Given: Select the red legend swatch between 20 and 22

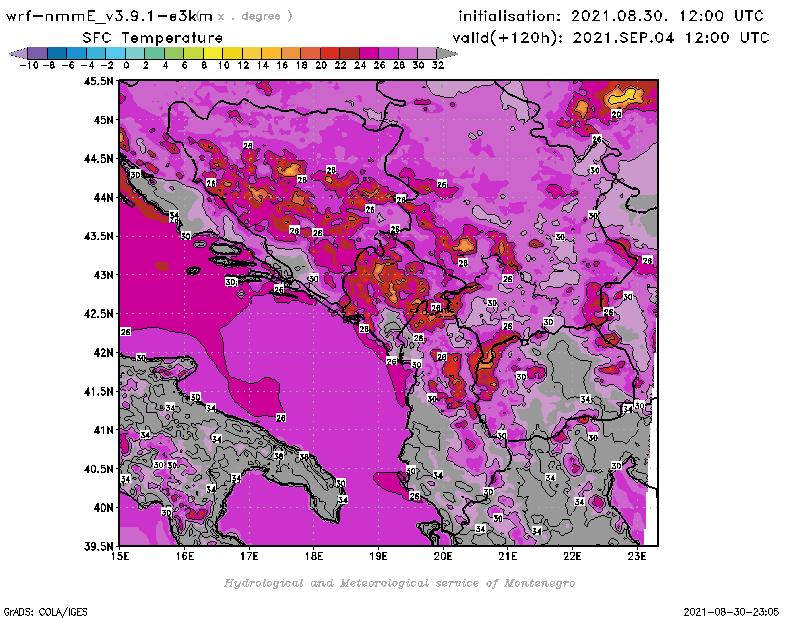Looking at the screenshot, I should click(x=330, y=53).
